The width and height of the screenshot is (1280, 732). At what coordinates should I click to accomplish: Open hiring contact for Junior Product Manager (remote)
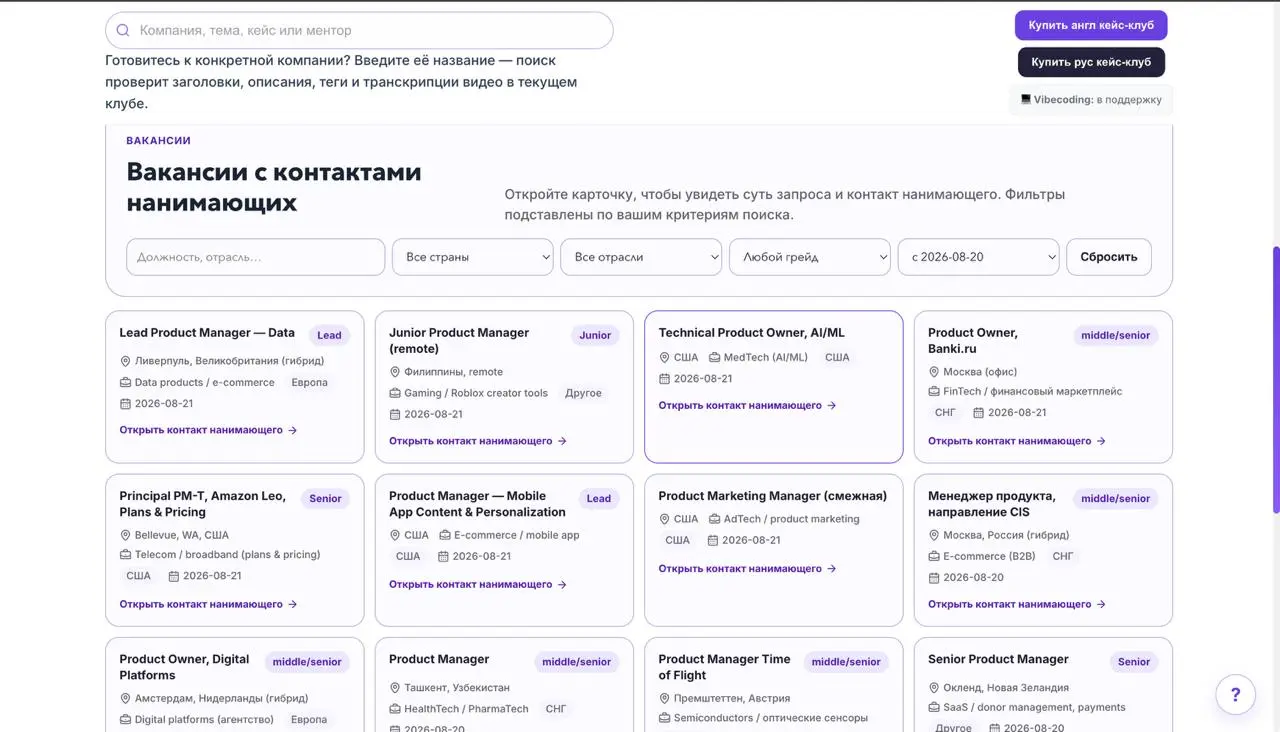tap(478, 441)
